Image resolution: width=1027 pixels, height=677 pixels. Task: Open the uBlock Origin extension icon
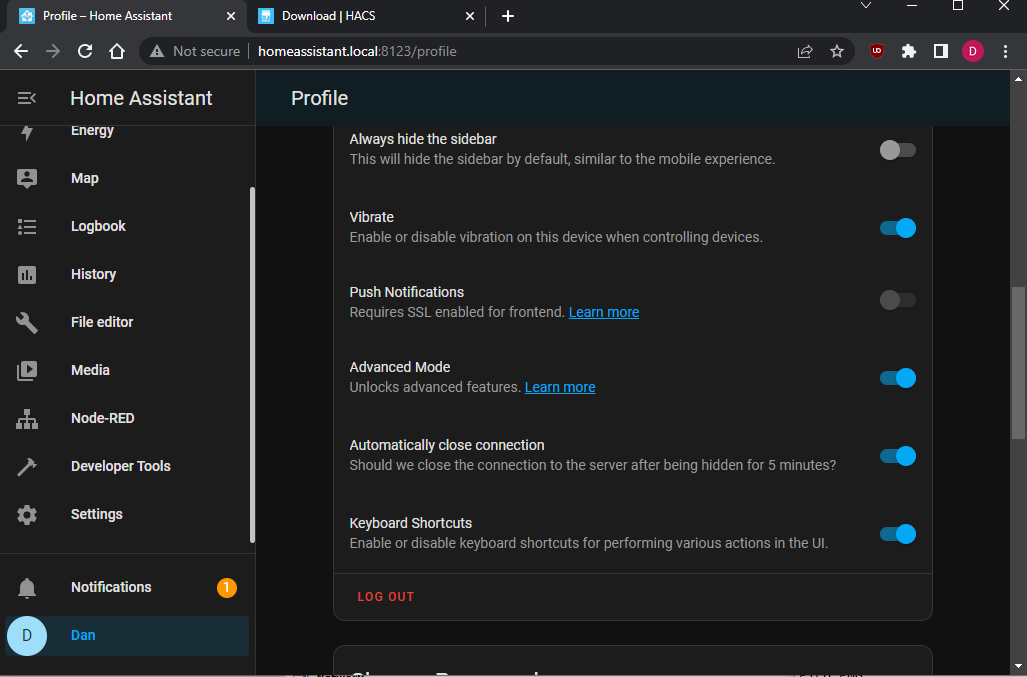pyautogui.click(x=876, y=51)
